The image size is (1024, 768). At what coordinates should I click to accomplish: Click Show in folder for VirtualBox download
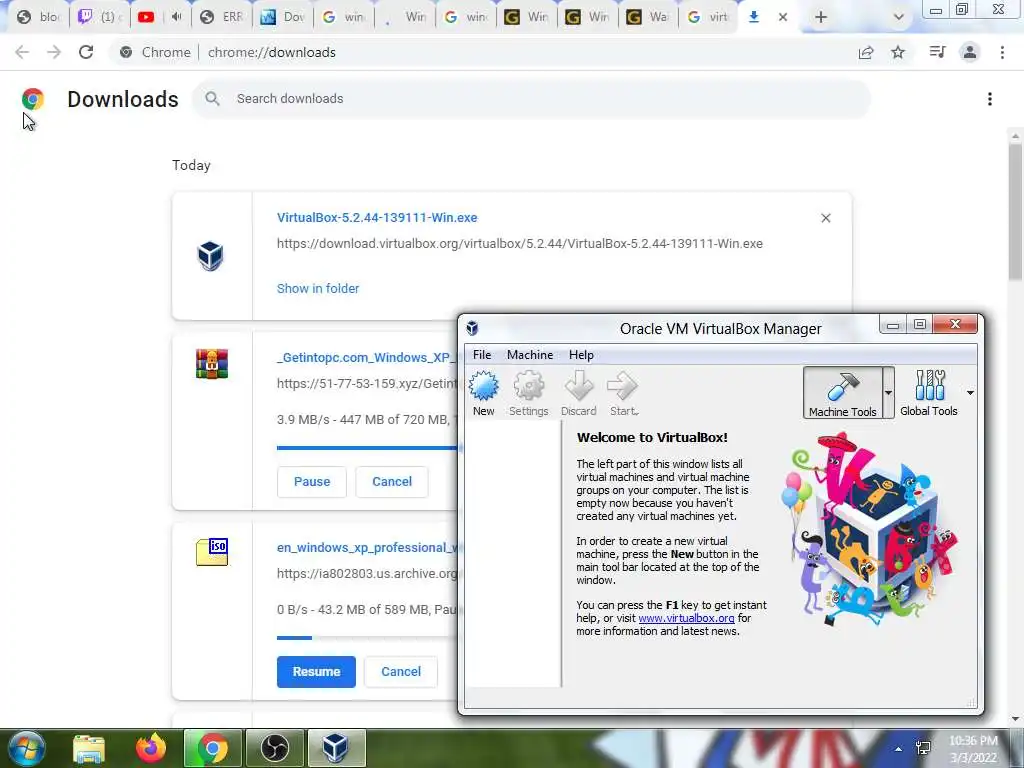point(318,288)
